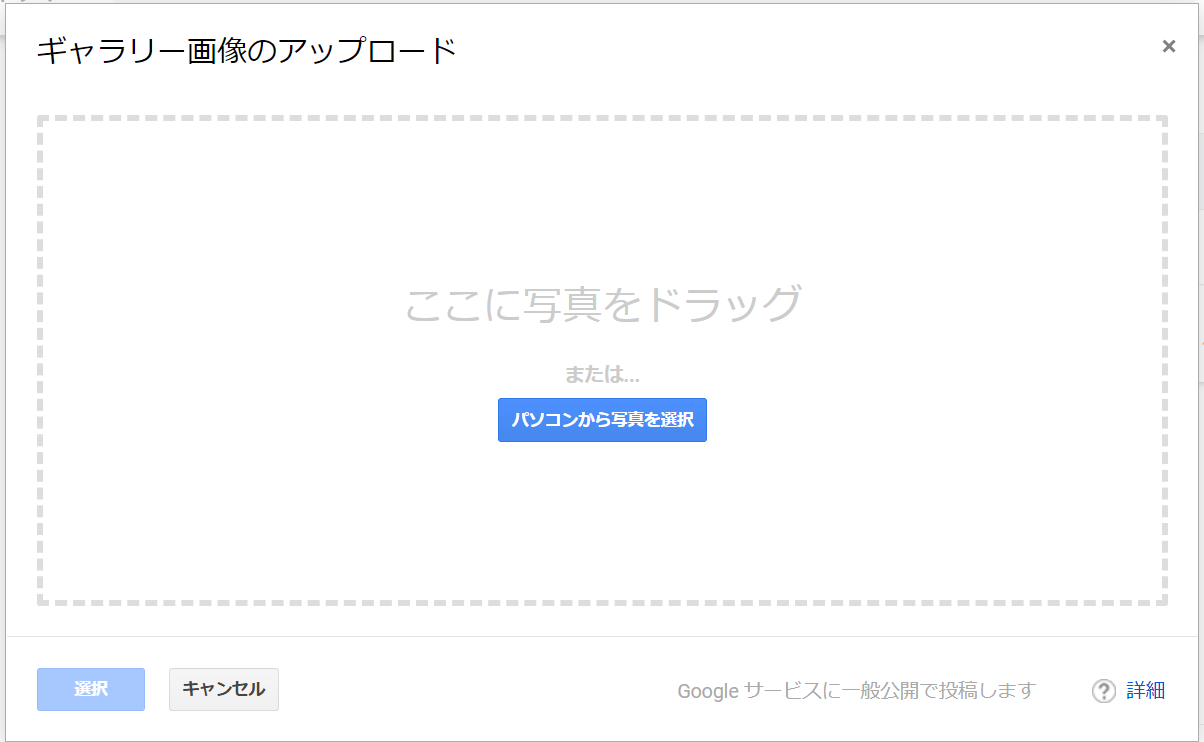Close the gallery image upload dialog
This screenshot has width=1204, height=742.
coord(1168,46)
